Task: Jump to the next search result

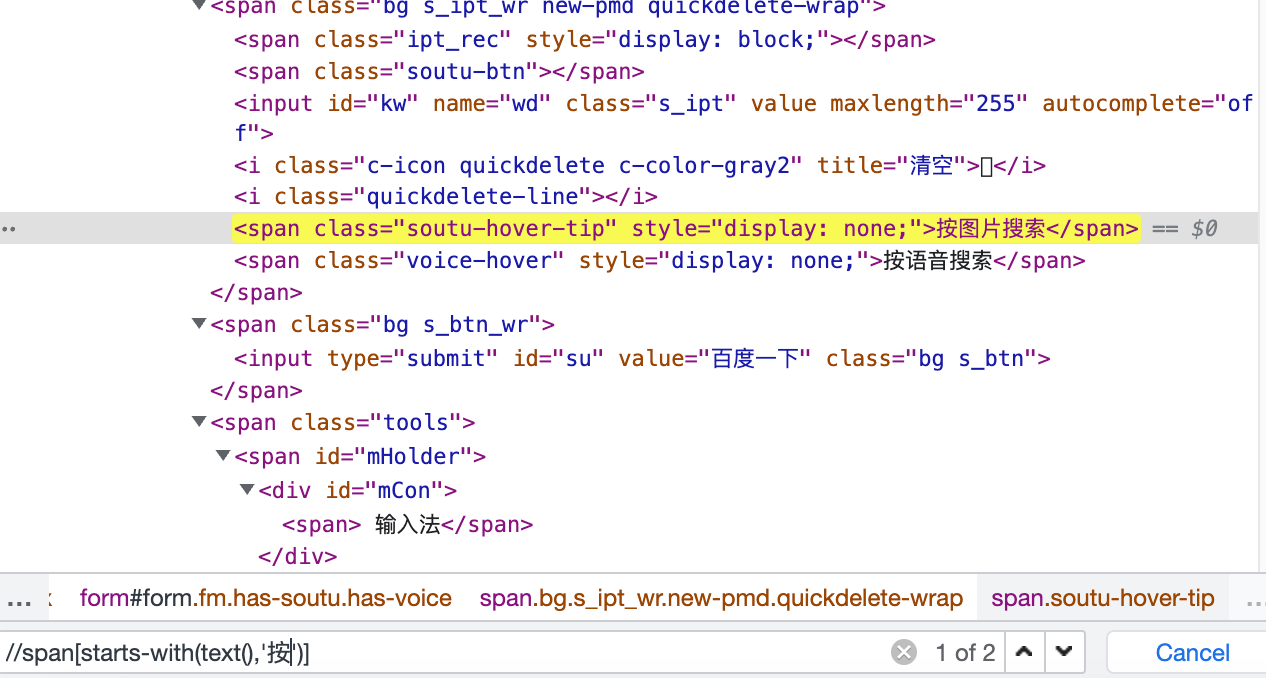Action: [x=1063, y=653]
